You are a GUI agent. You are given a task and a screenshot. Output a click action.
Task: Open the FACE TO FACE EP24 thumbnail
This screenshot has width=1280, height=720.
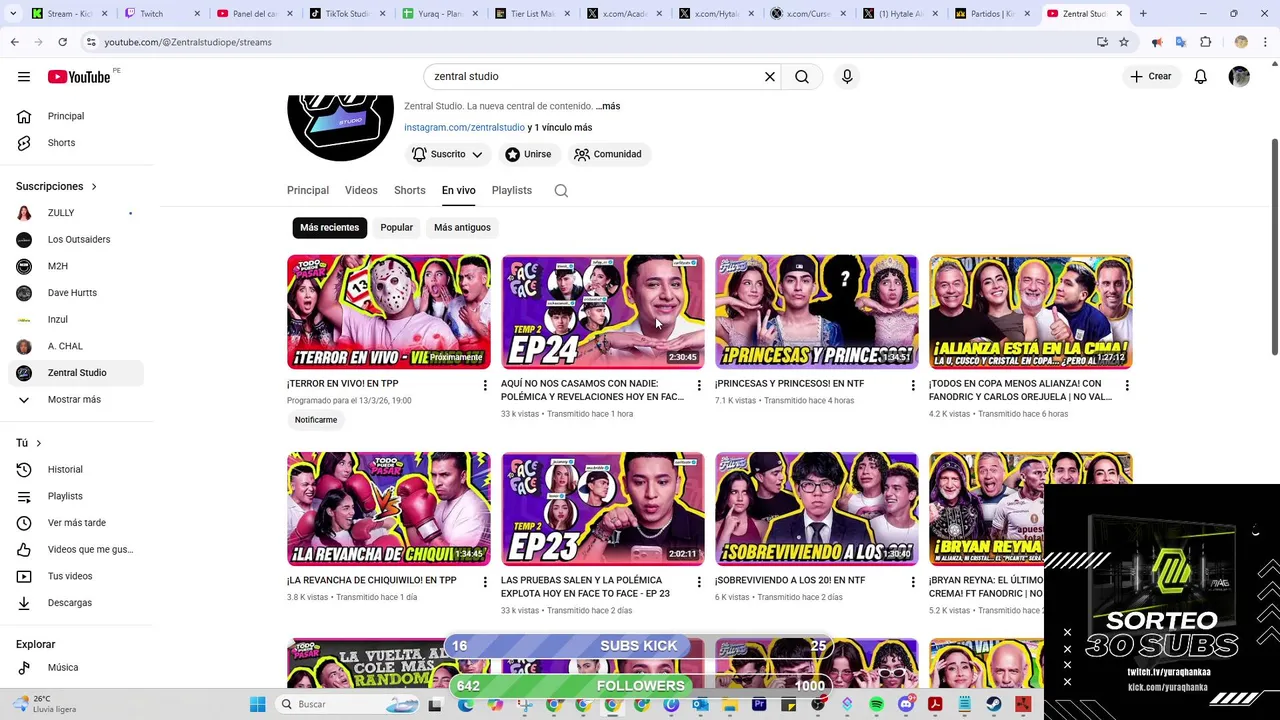click(x=603, y=312)
